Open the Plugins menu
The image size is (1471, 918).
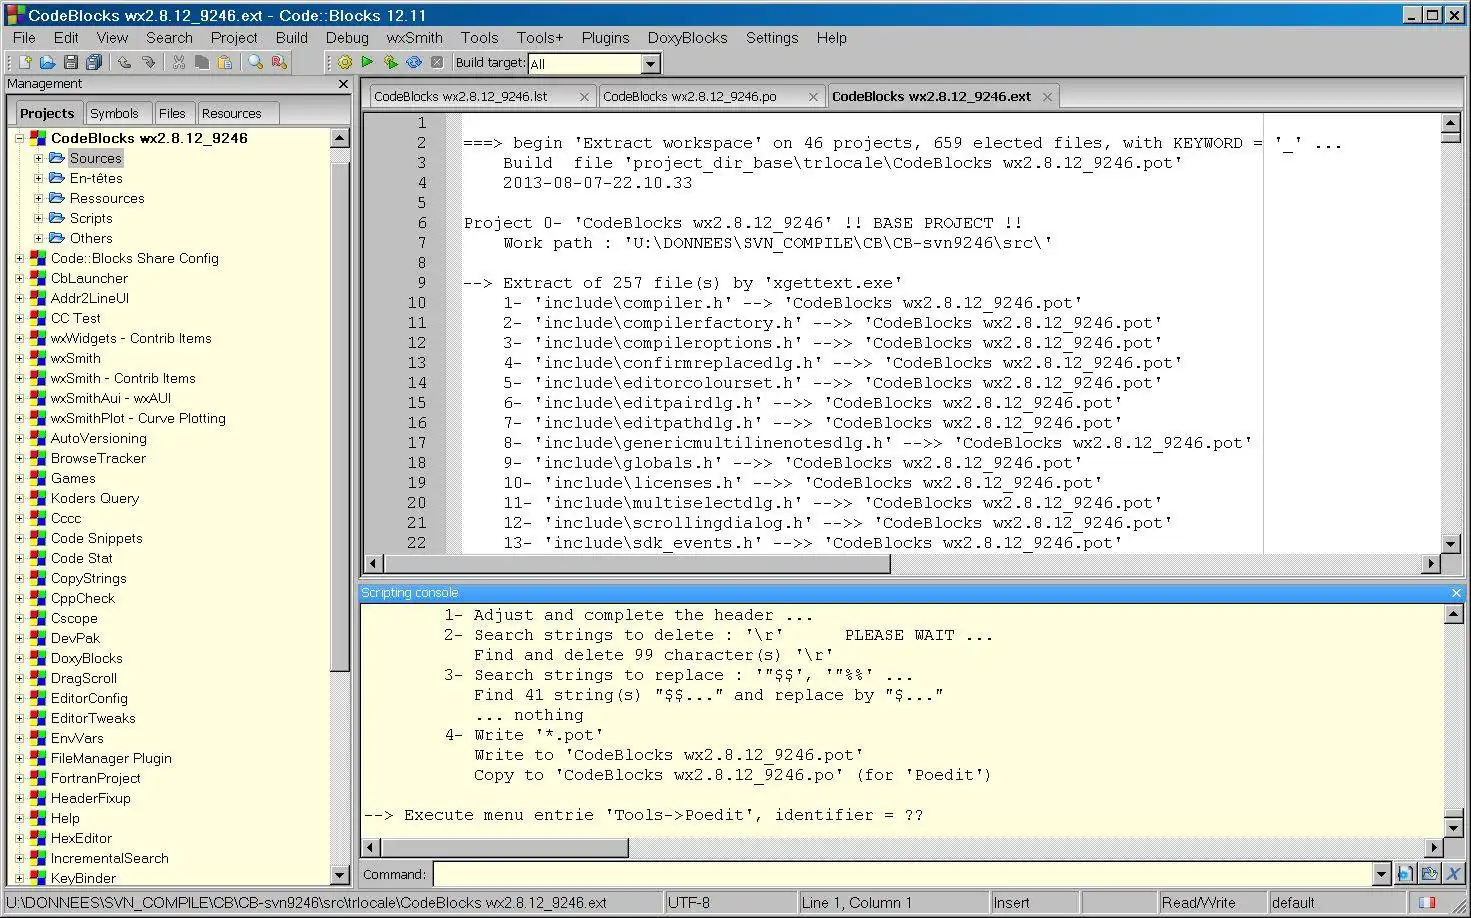[x=605, y=38]
